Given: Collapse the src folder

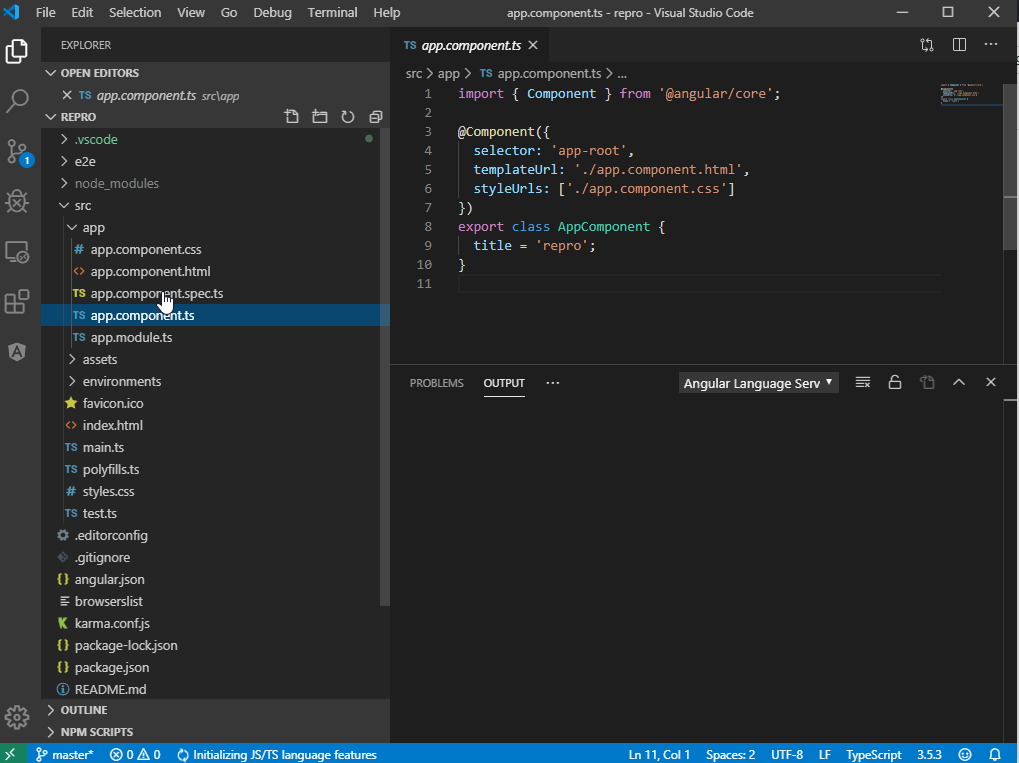Looking at the screenshot, I should (83, 205).
